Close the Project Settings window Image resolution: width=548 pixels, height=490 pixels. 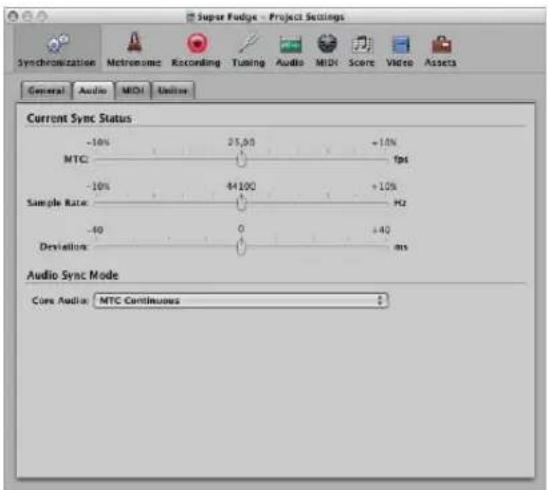click(x=13, y=16)
